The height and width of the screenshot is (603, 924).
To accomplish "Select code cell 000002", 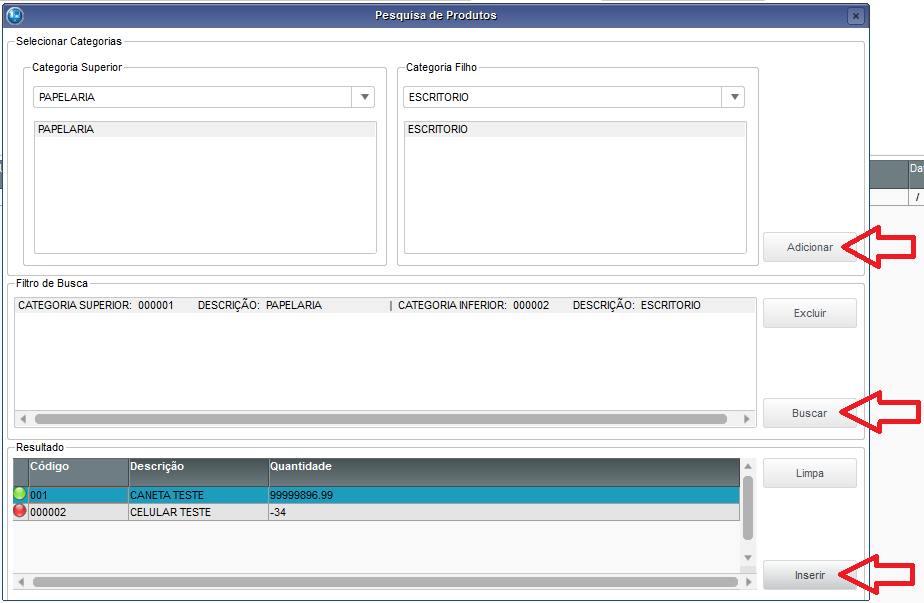I will click(x=78, y=512).
